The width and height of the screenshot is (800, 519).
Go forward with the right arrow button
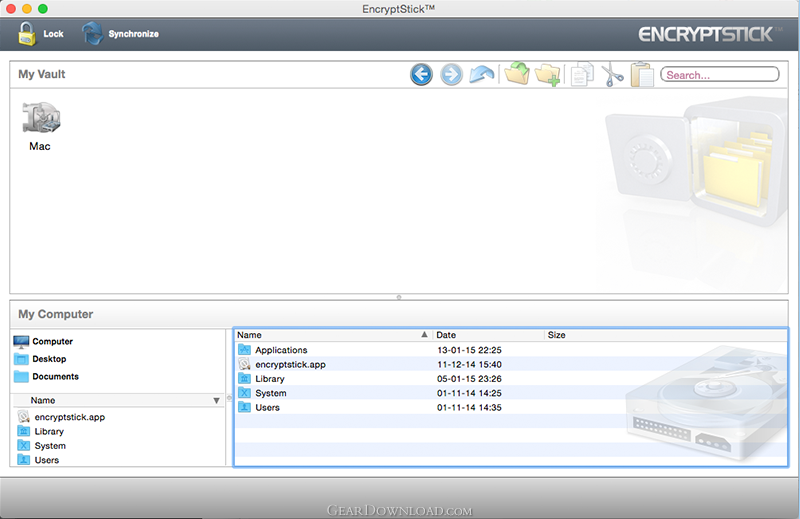451,75
